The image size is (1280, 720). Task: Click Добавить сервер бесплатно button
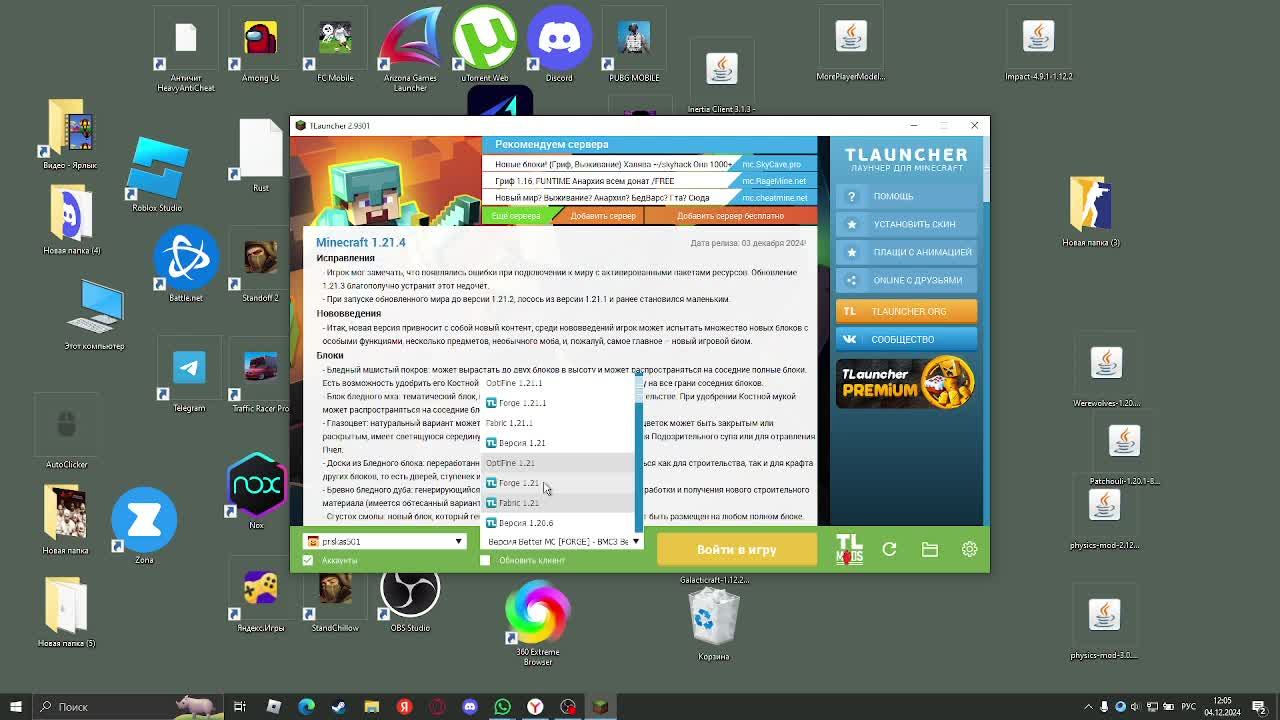coord(730,216)
